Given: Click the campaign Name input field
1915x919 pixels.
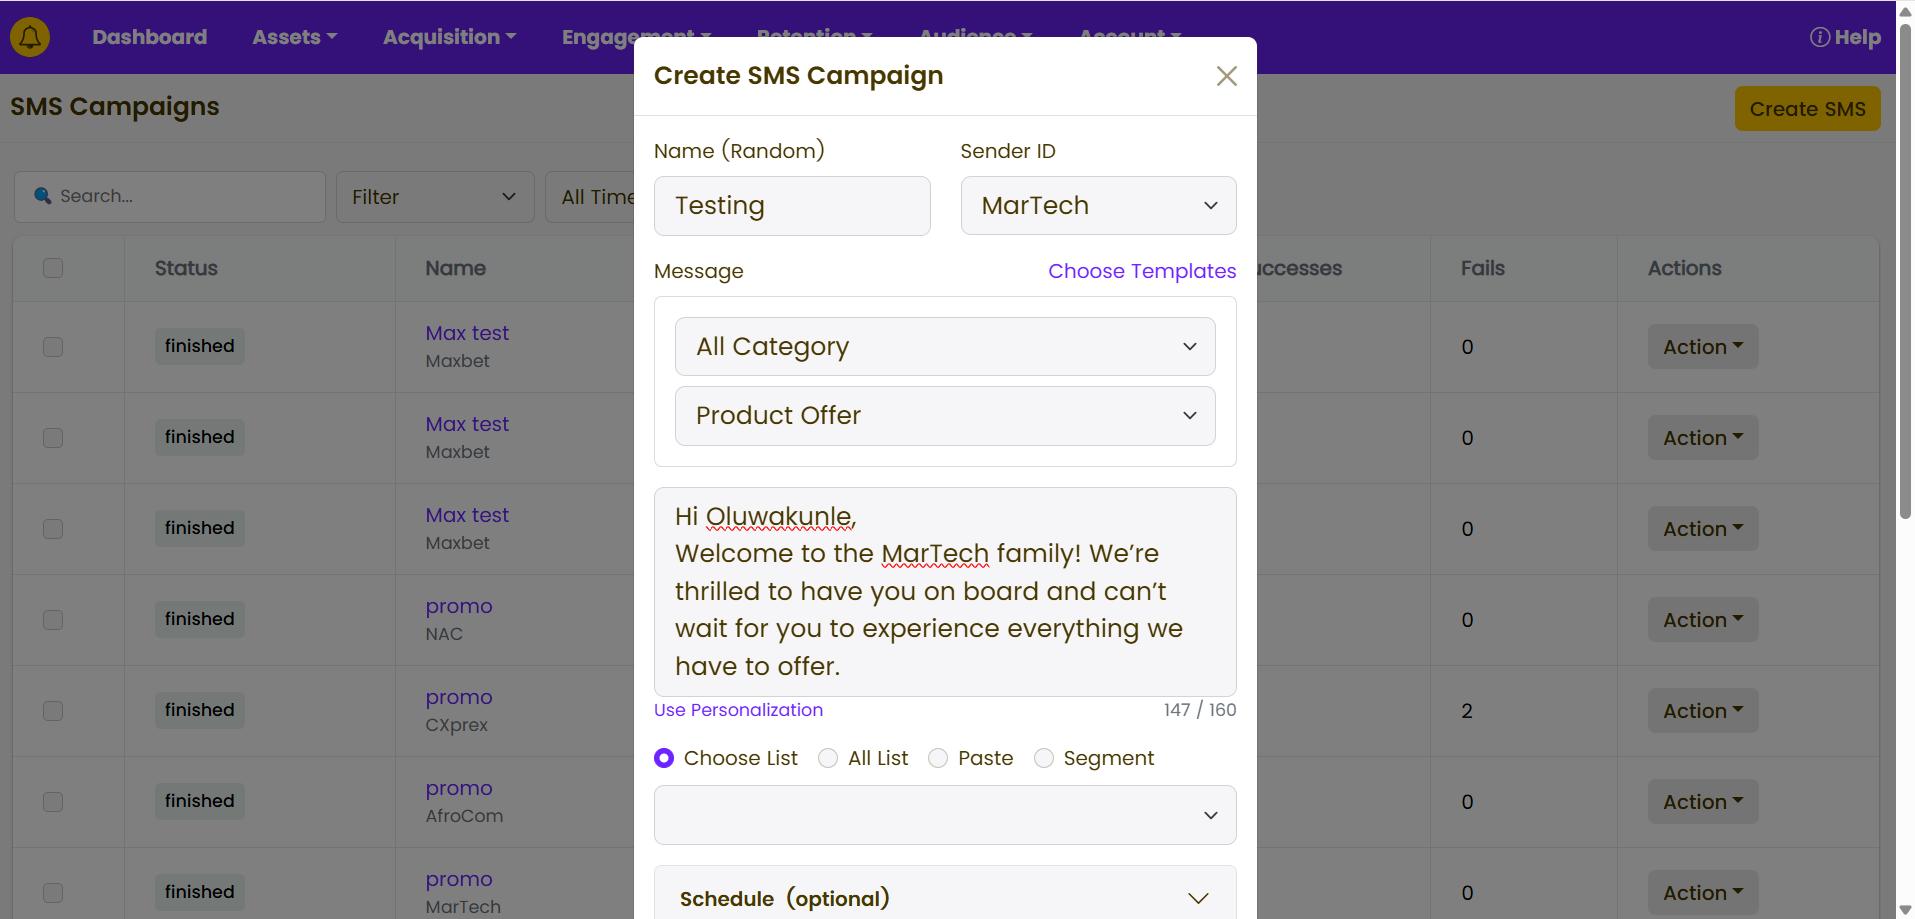Looking at the screenshot, I should pyautogui.click(x=791, y=206).
